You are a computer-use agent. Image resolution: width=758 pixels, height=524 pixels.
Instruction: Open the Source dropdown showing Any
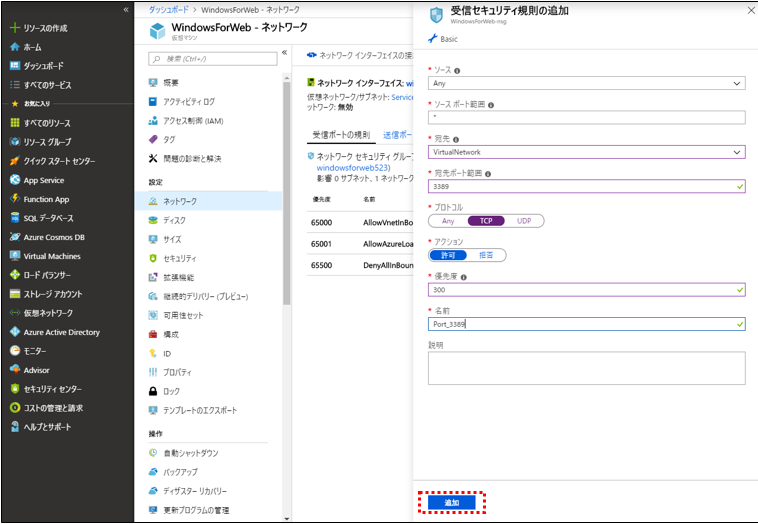click(586, 83)
